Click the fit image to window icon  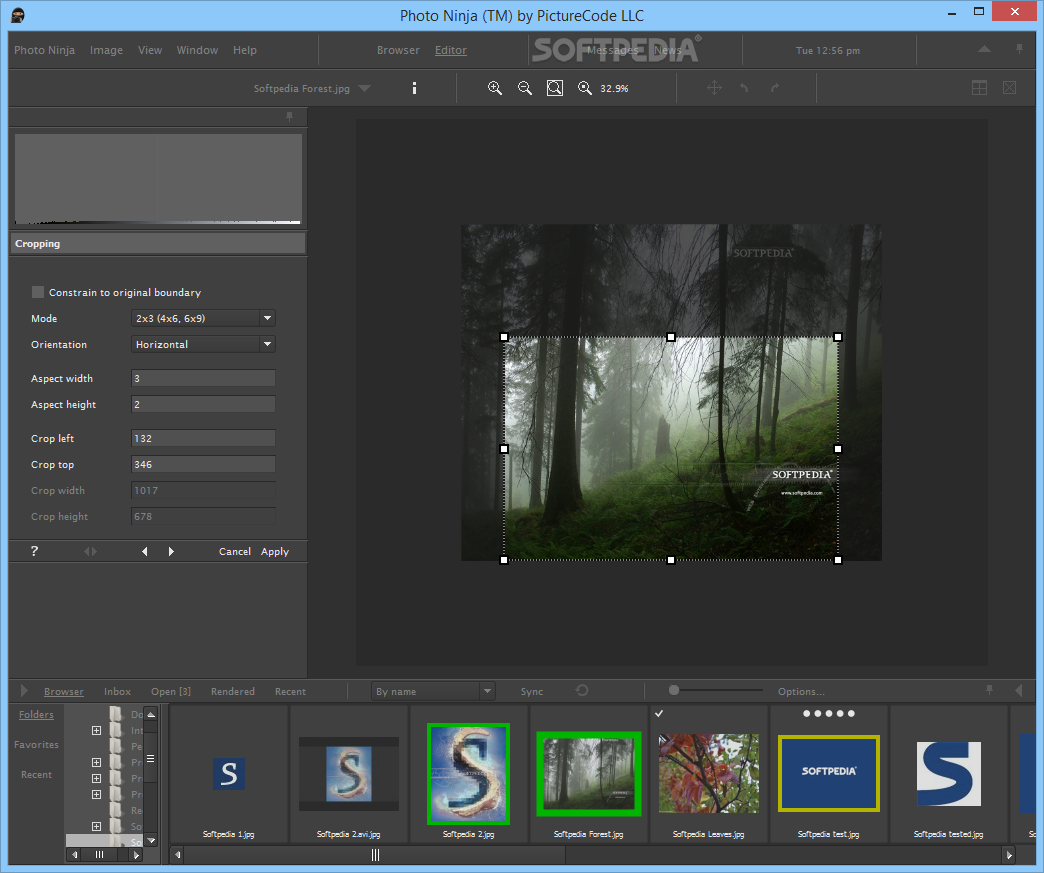[x=555, y=88]
